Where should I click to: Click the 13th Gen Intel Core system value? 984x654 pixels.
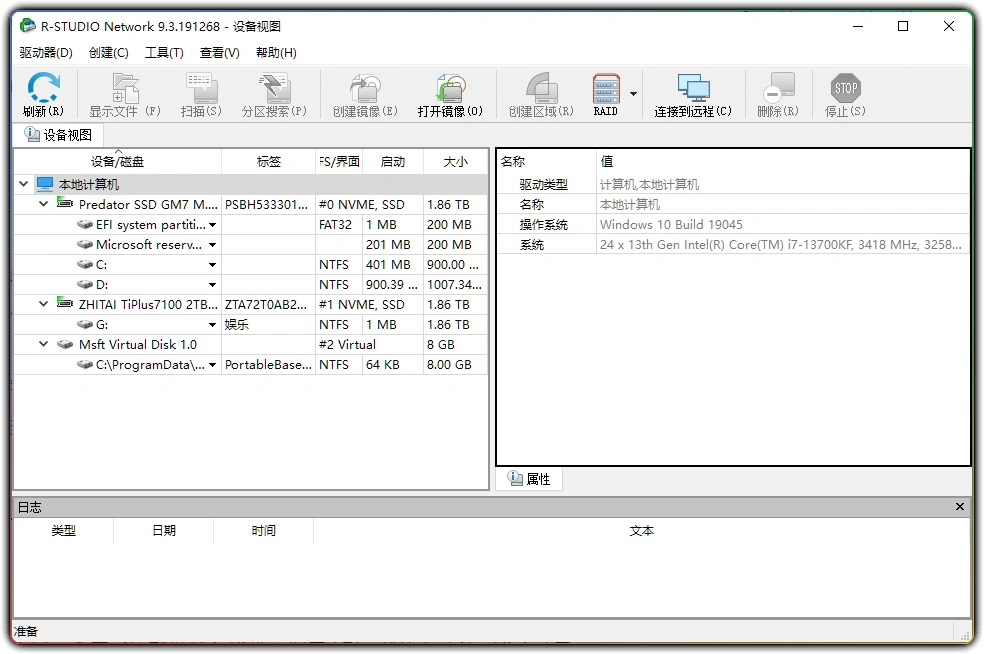(x=781, y=245)
